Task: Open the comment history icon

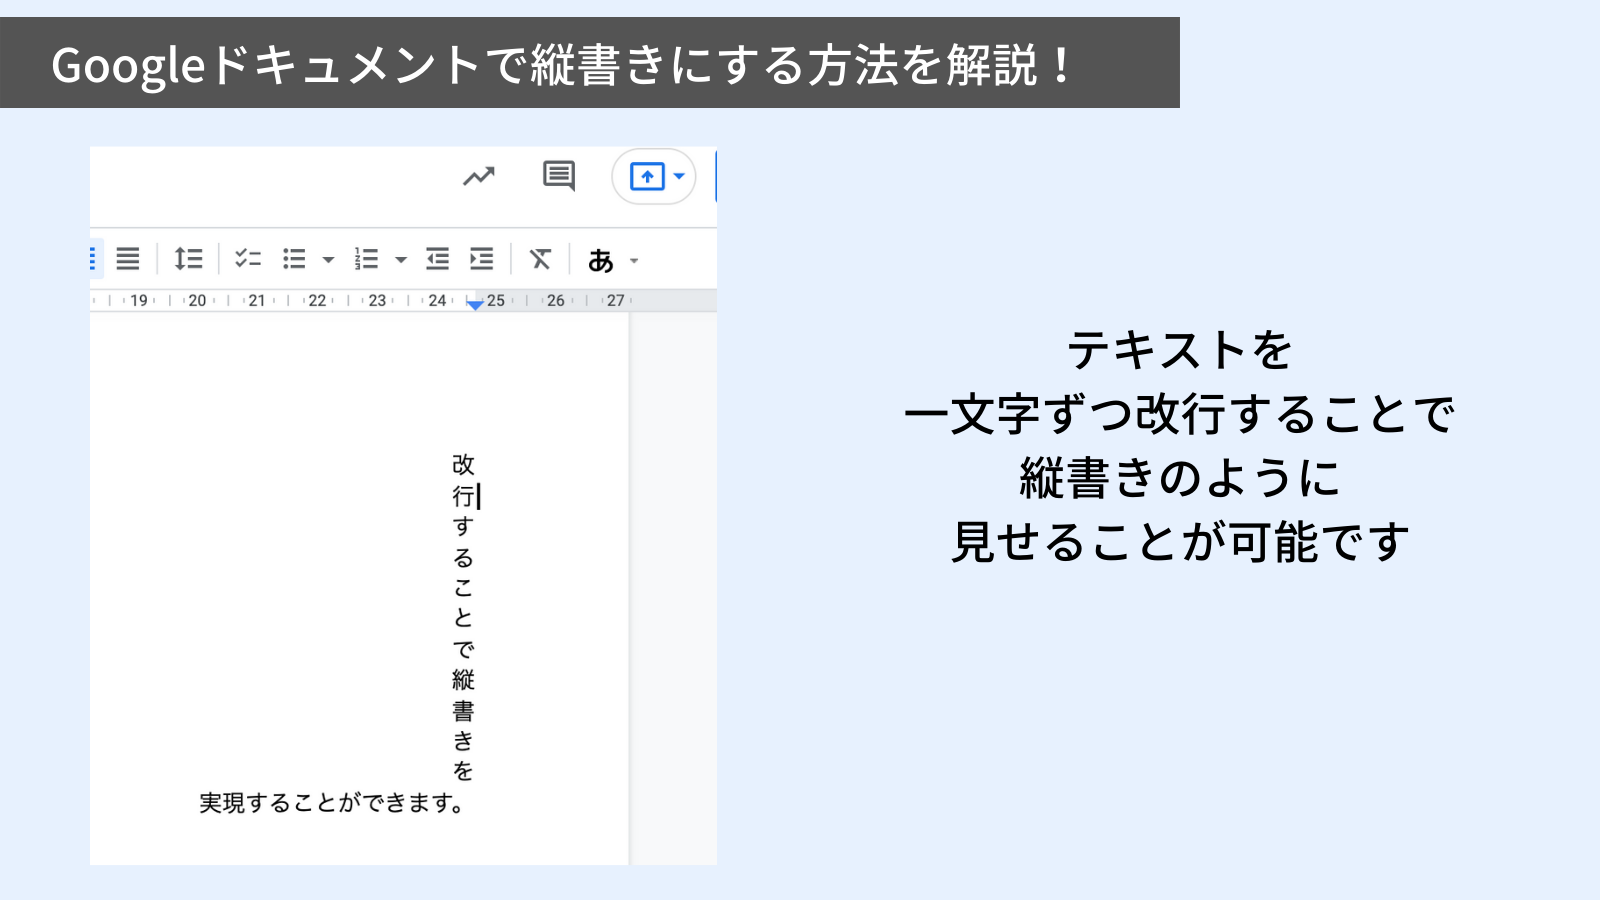Action: click(x=559, y=176)
